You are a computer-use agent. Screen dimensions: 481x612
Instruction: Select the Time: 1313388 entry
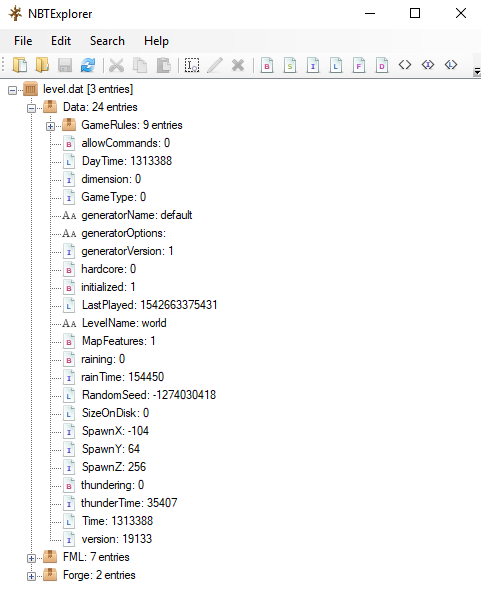[118, 521]
